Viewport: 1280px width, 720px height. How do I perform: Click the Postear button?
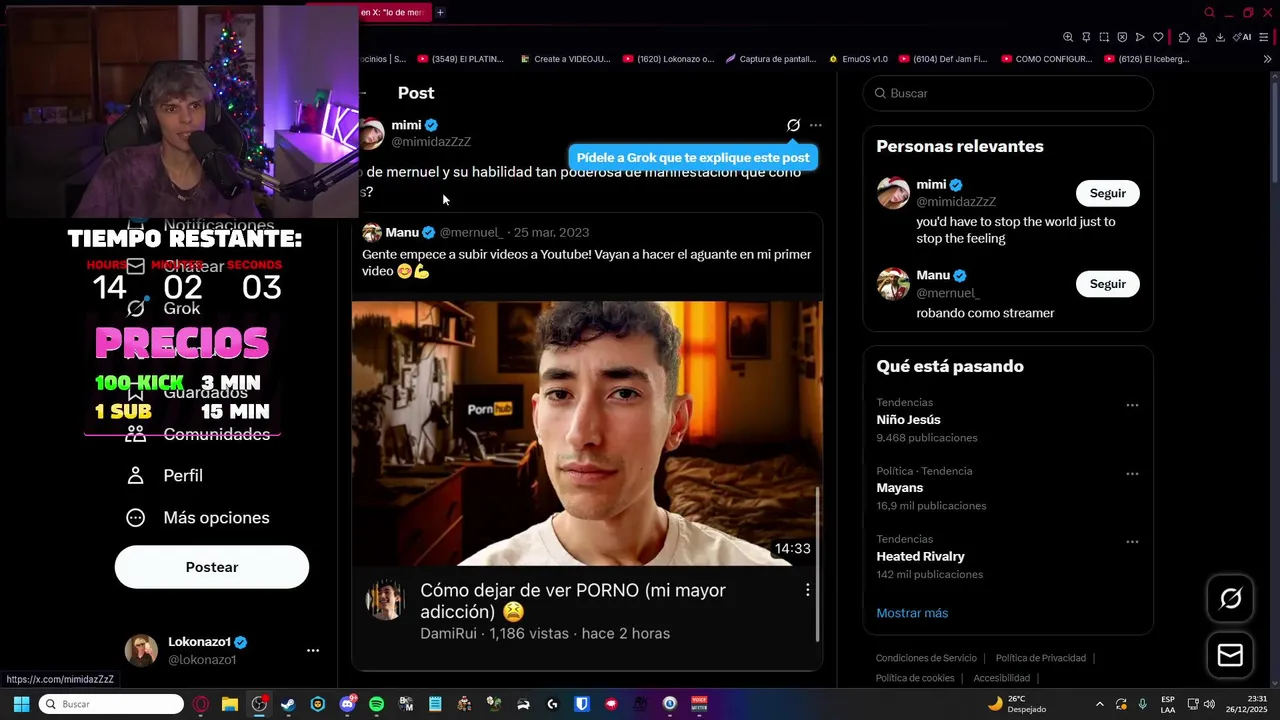coord(212,567)
